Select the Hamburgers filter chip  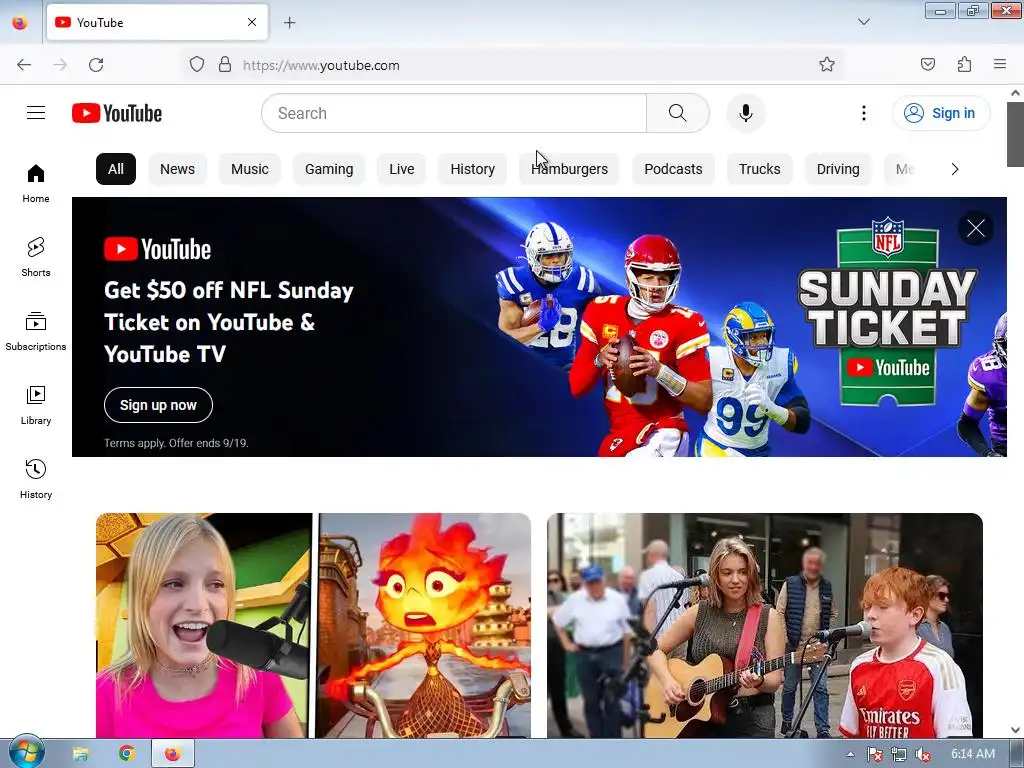(569, 169)
